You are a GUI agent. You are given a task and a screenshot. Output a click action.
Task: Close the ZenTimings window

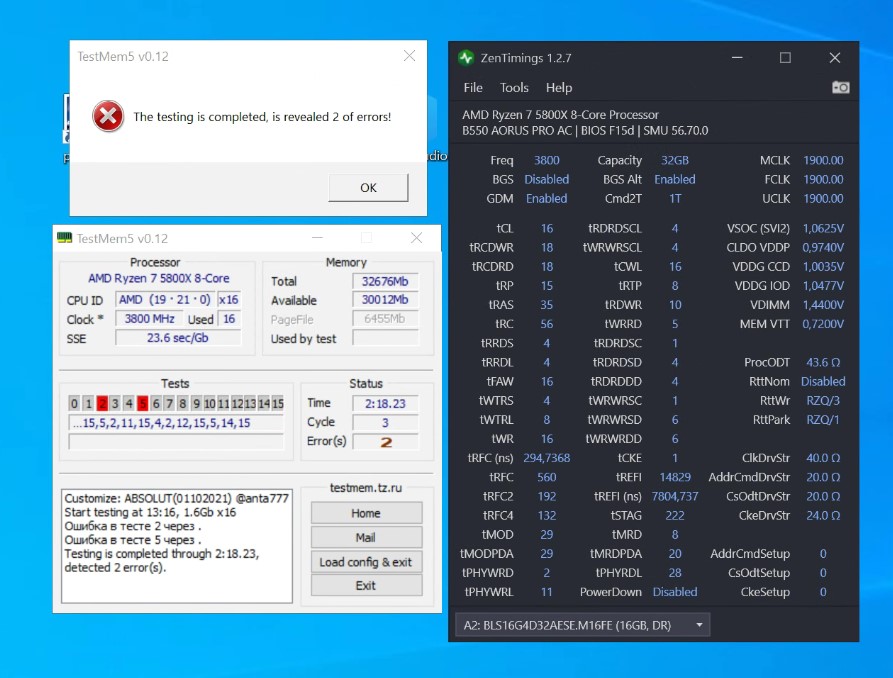point(834,58)
